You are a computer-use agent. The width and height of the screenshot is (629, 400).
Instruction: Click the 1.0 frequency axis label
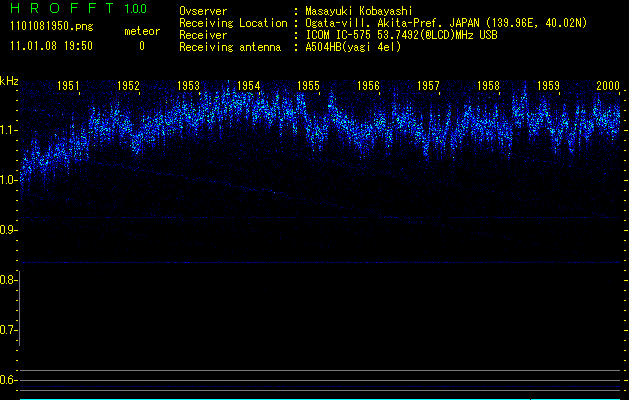pyautogui.click(x=7, y=180)
